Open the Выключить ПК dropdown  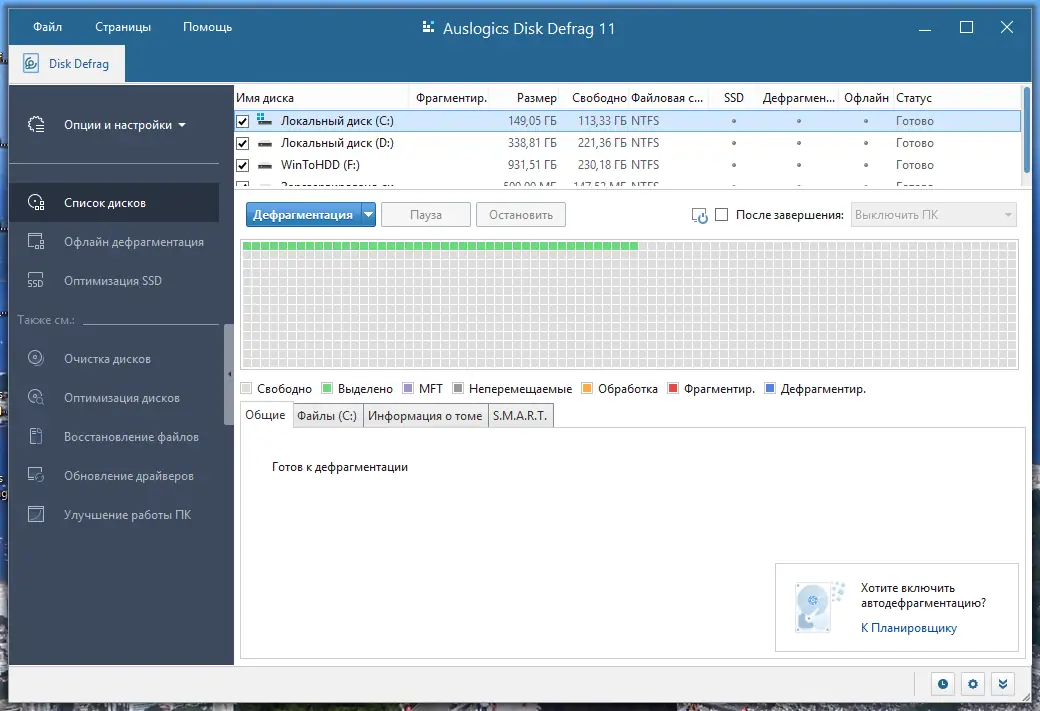coord(932,213)
